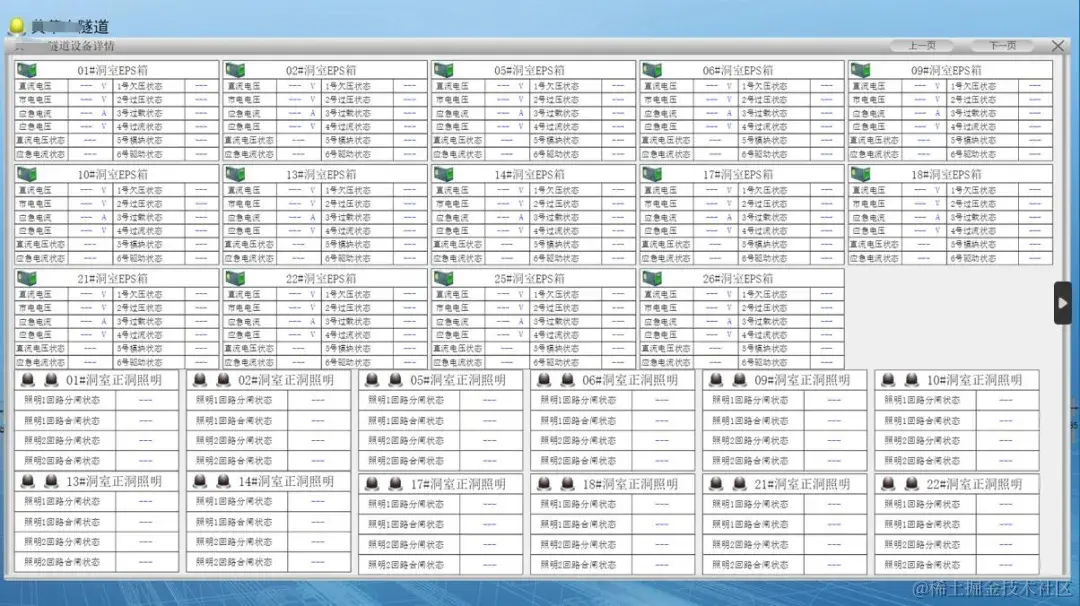Screen dimensions: 1080x606
Task: Go to previous page with 上一页
Action: [x=922, y=45]
